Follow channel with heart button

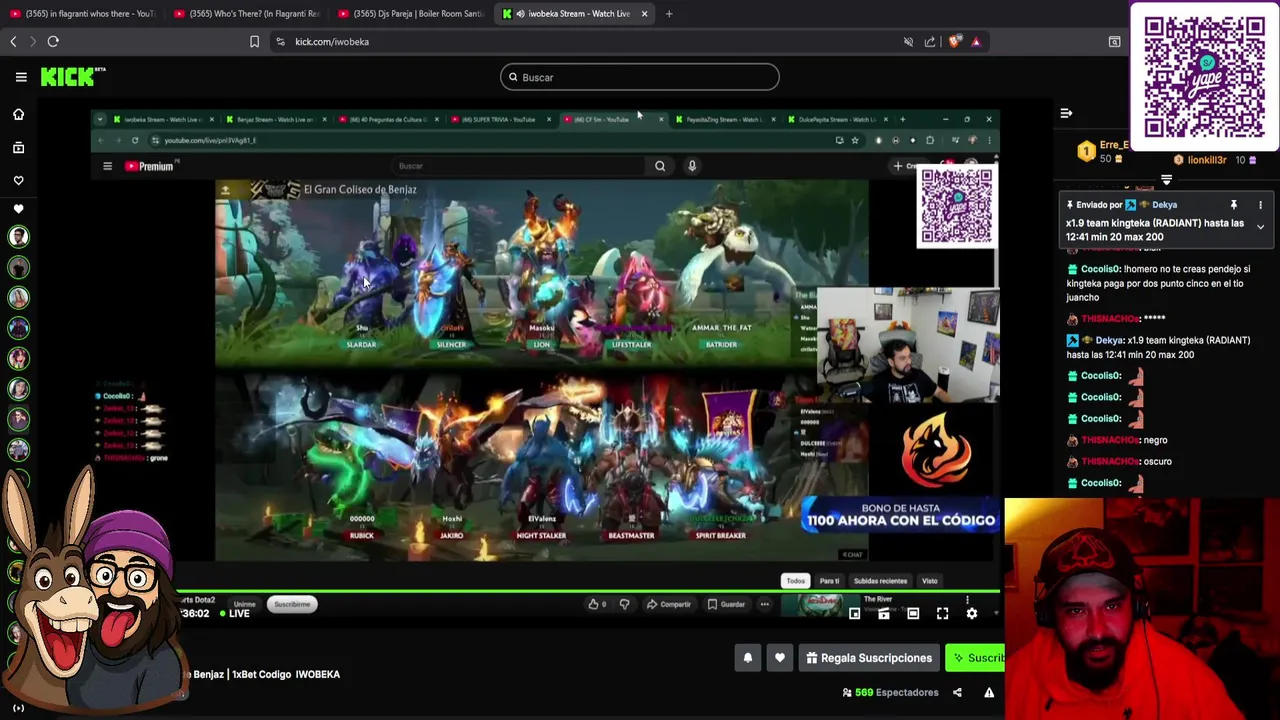780,658
